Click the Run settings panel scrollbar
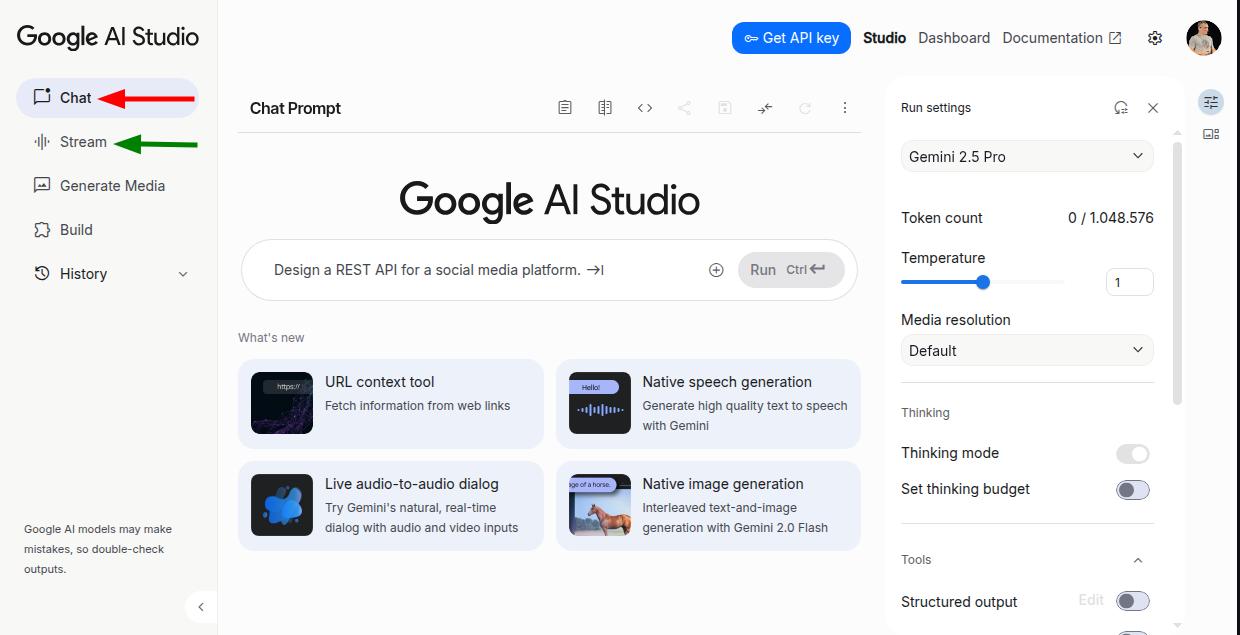The width and height of the screenshot is (1240, 635). pos(1177,273)
